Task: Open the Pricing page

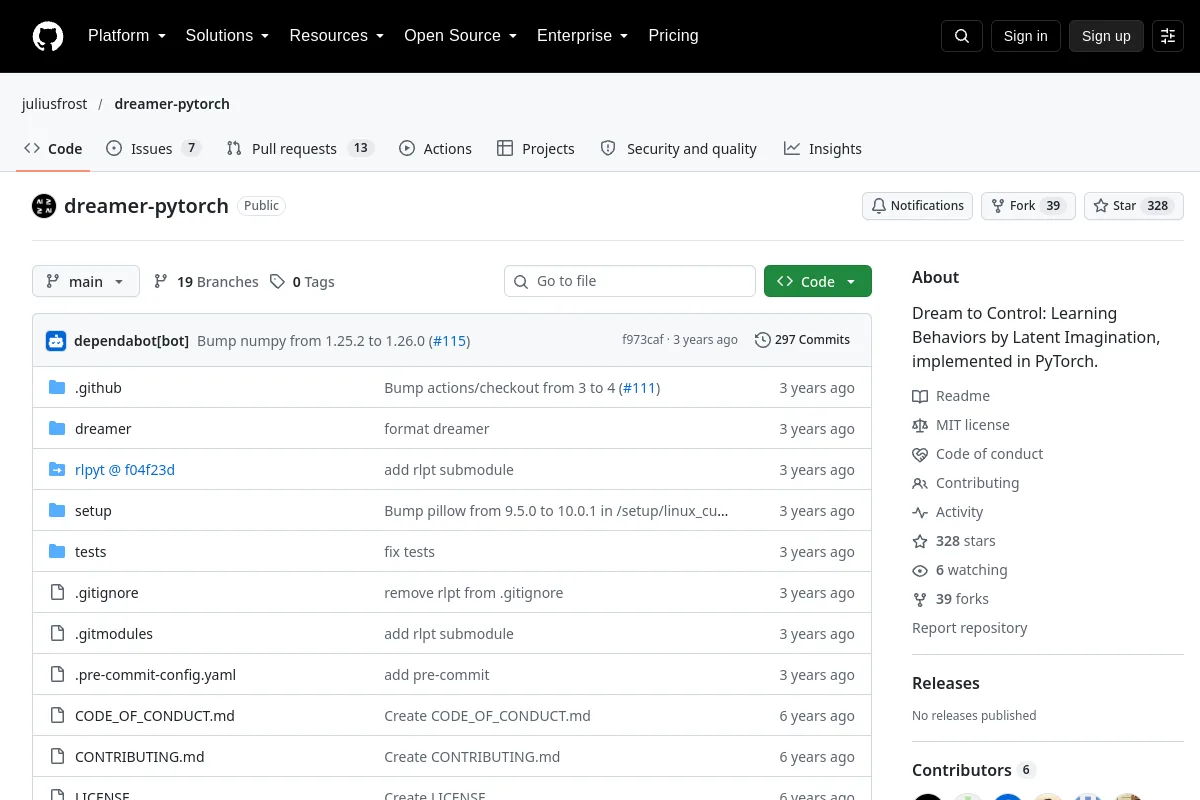Action: 673,36
